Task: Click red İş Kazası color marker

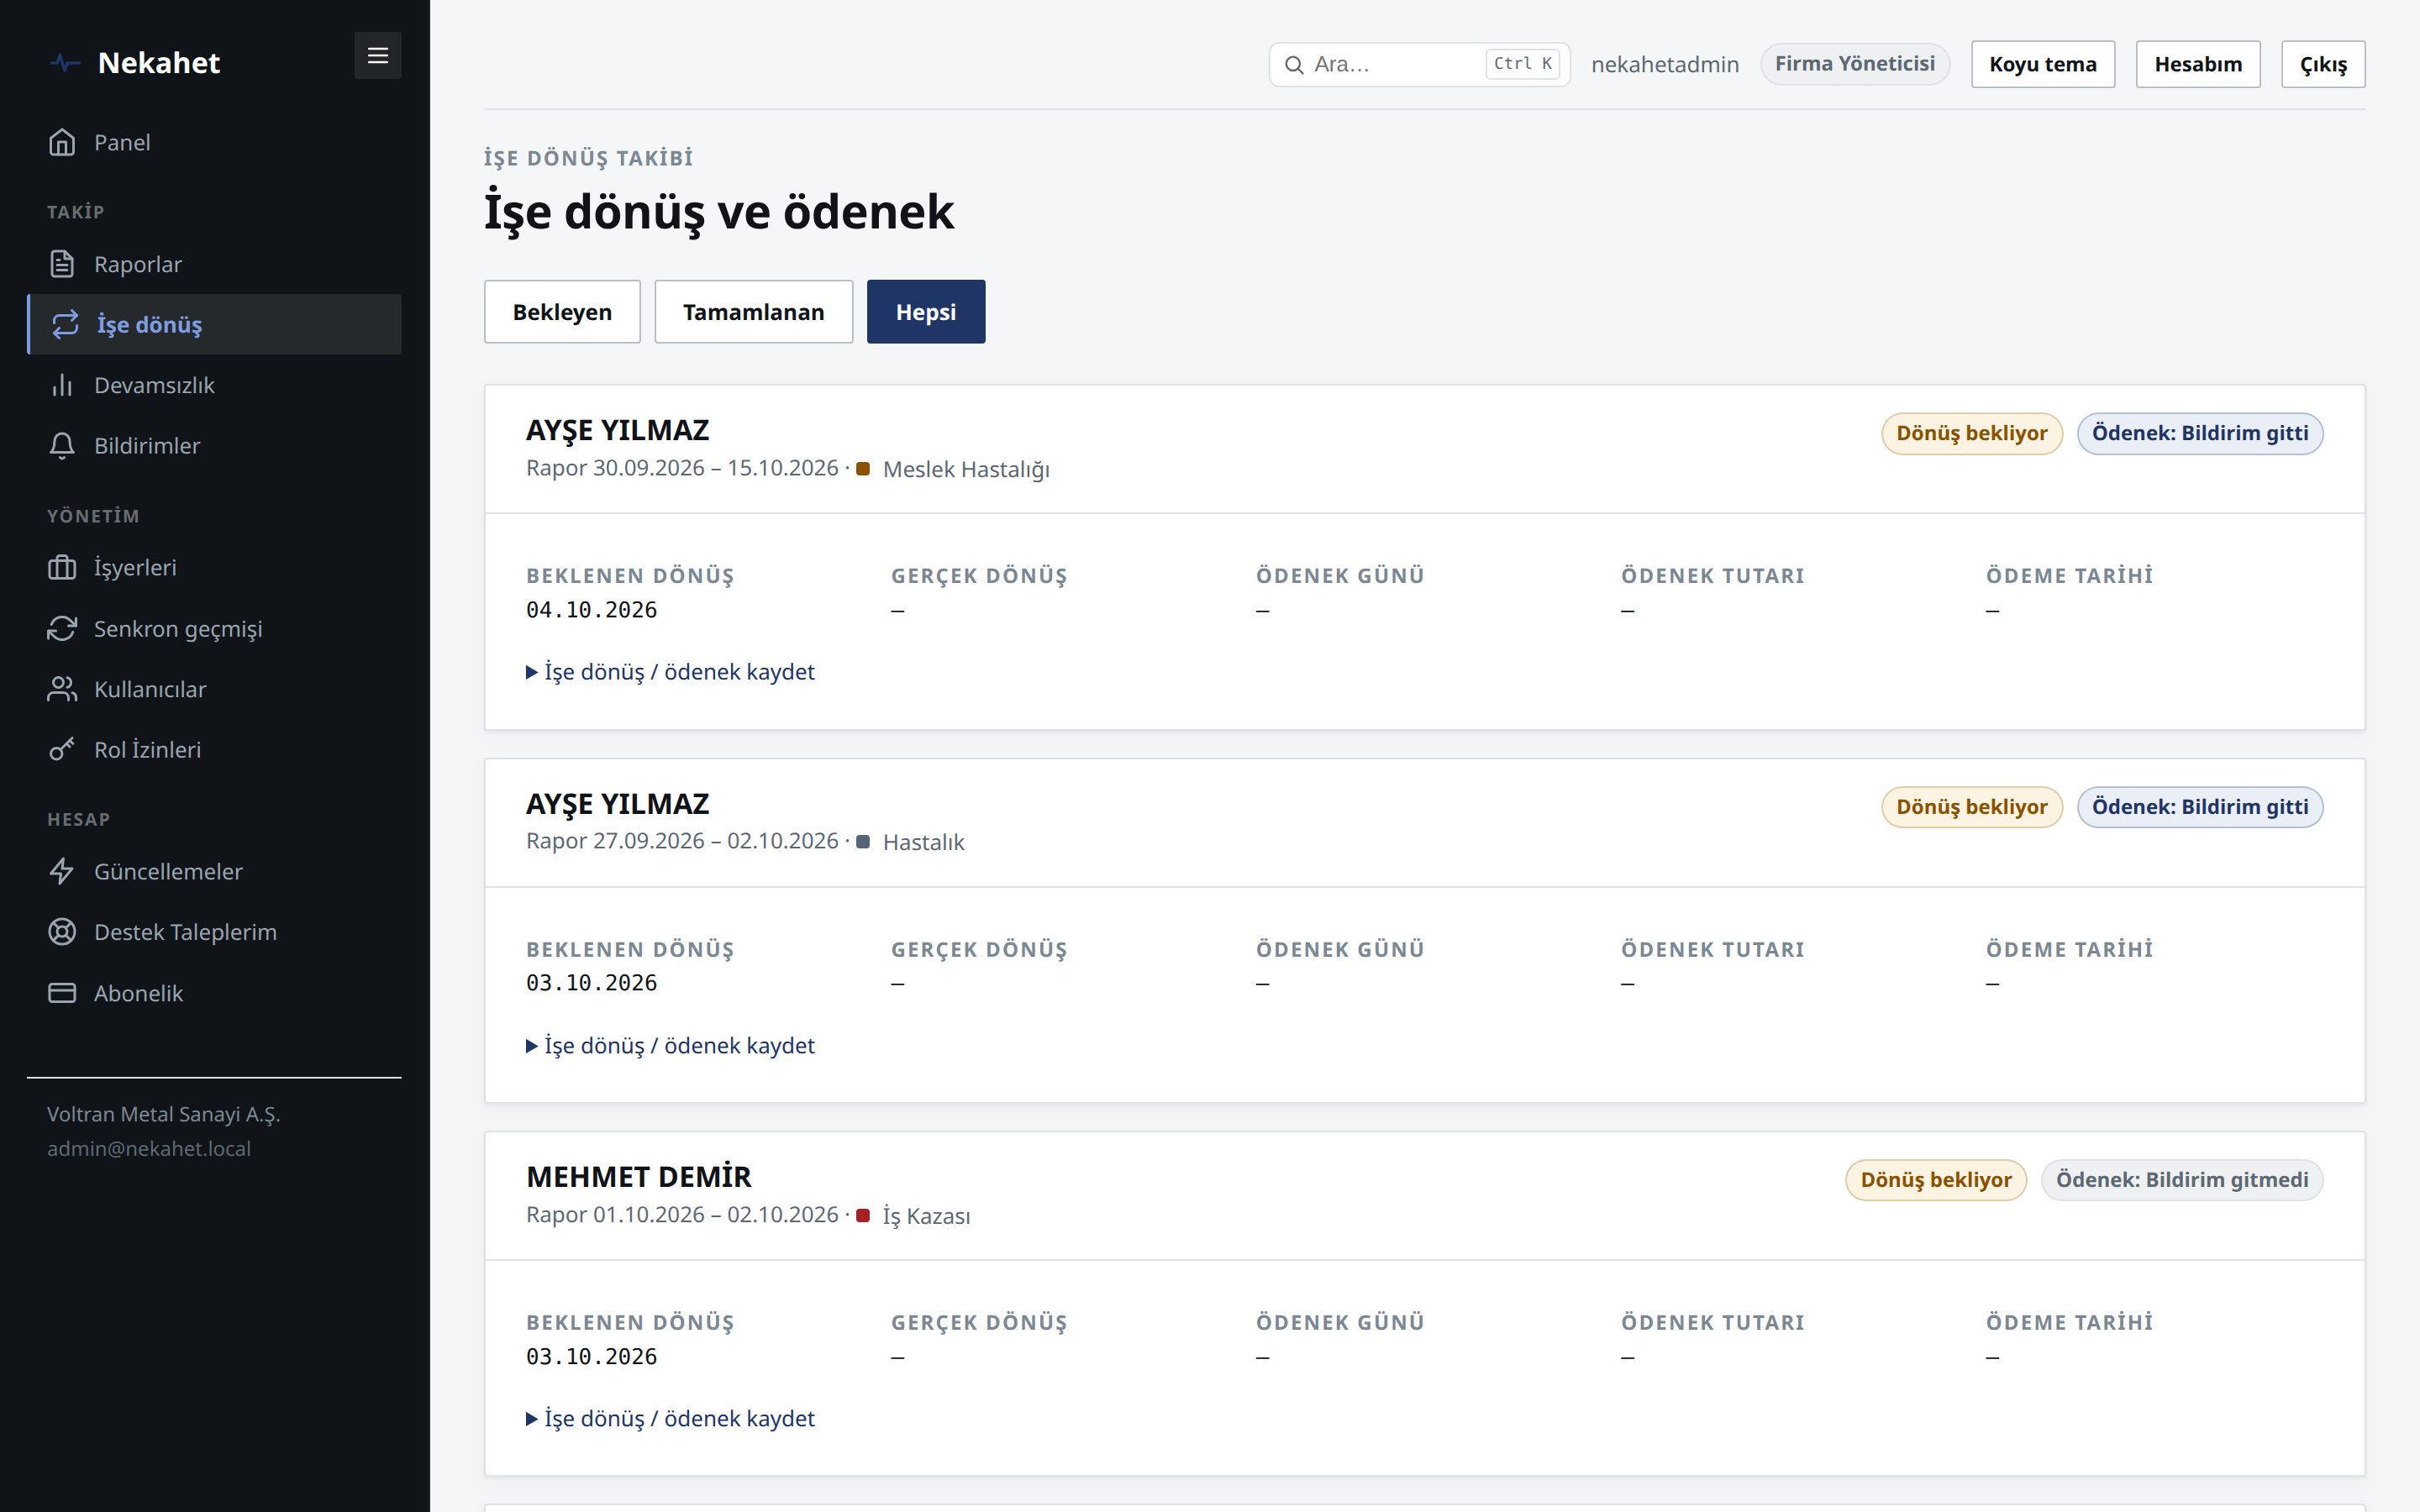Action: pos(863,1215)
